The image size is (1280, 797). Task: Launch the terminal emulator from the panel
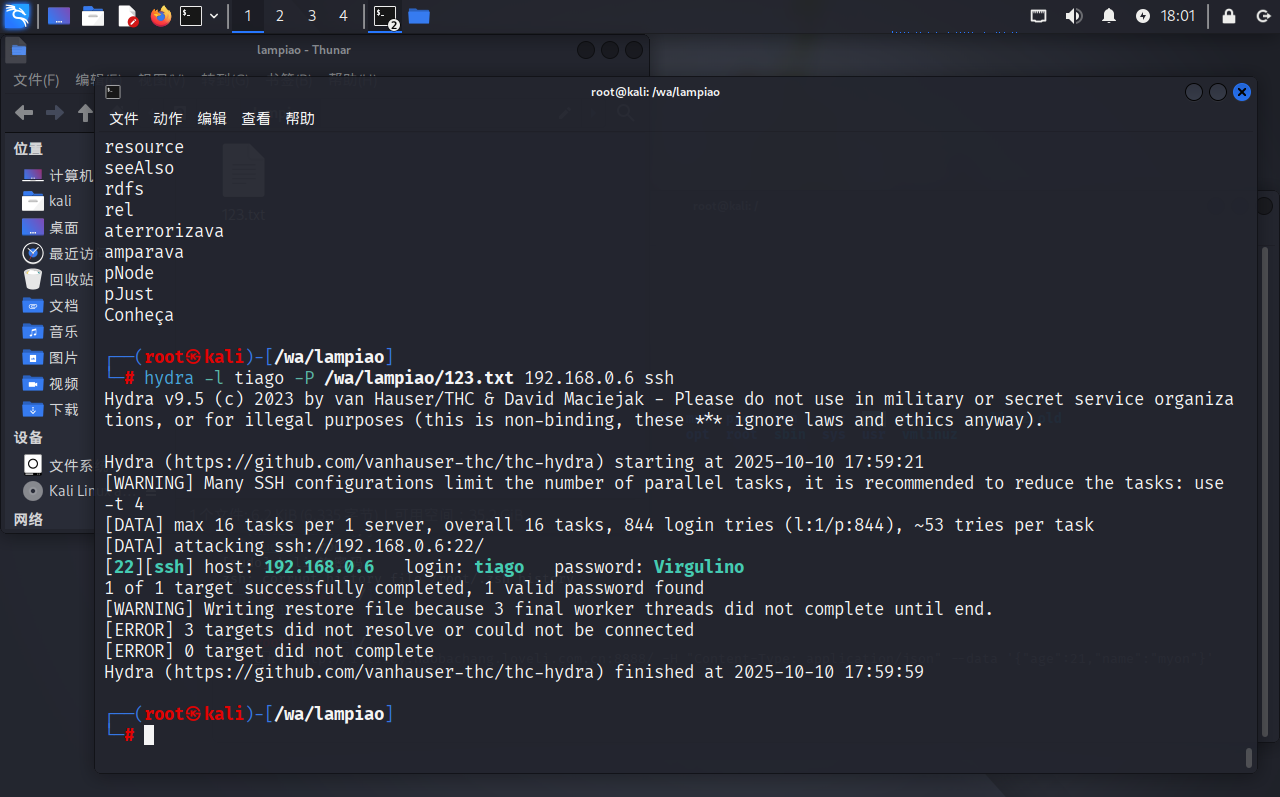click(x=191, y=16)
